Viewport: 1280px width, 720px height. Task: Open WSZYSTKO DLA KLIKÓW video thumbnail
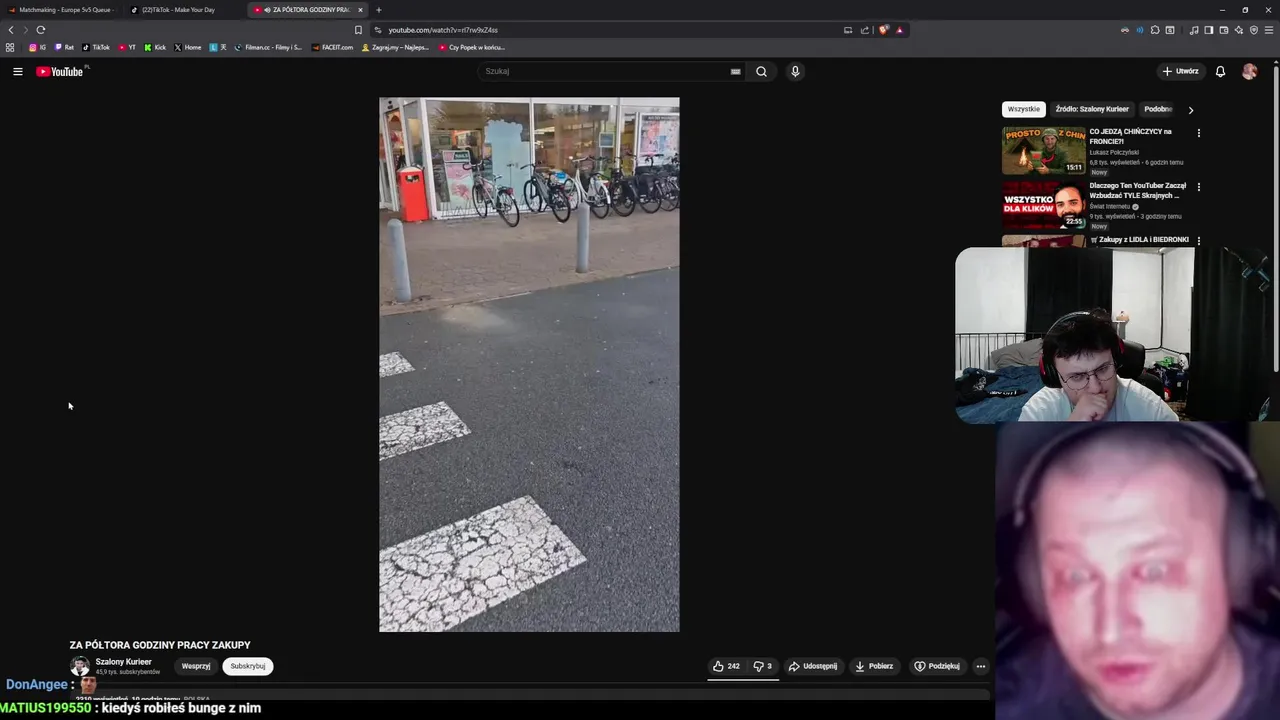1044,204
